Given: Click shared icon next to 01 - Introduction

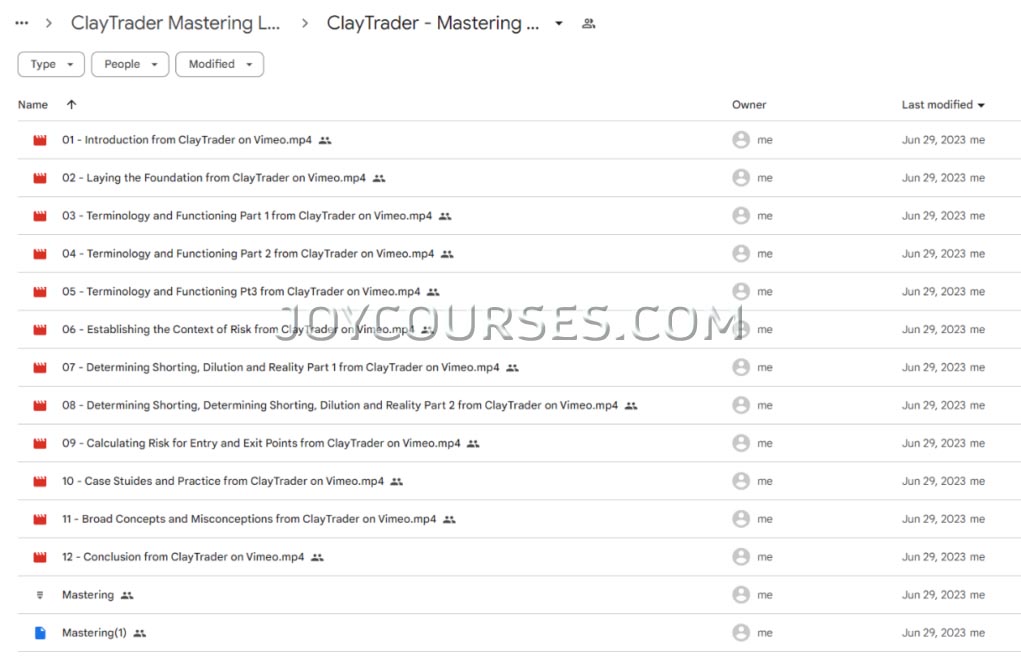Looking at the screenshot, I should pyautogui.click(x=325, y=141).
